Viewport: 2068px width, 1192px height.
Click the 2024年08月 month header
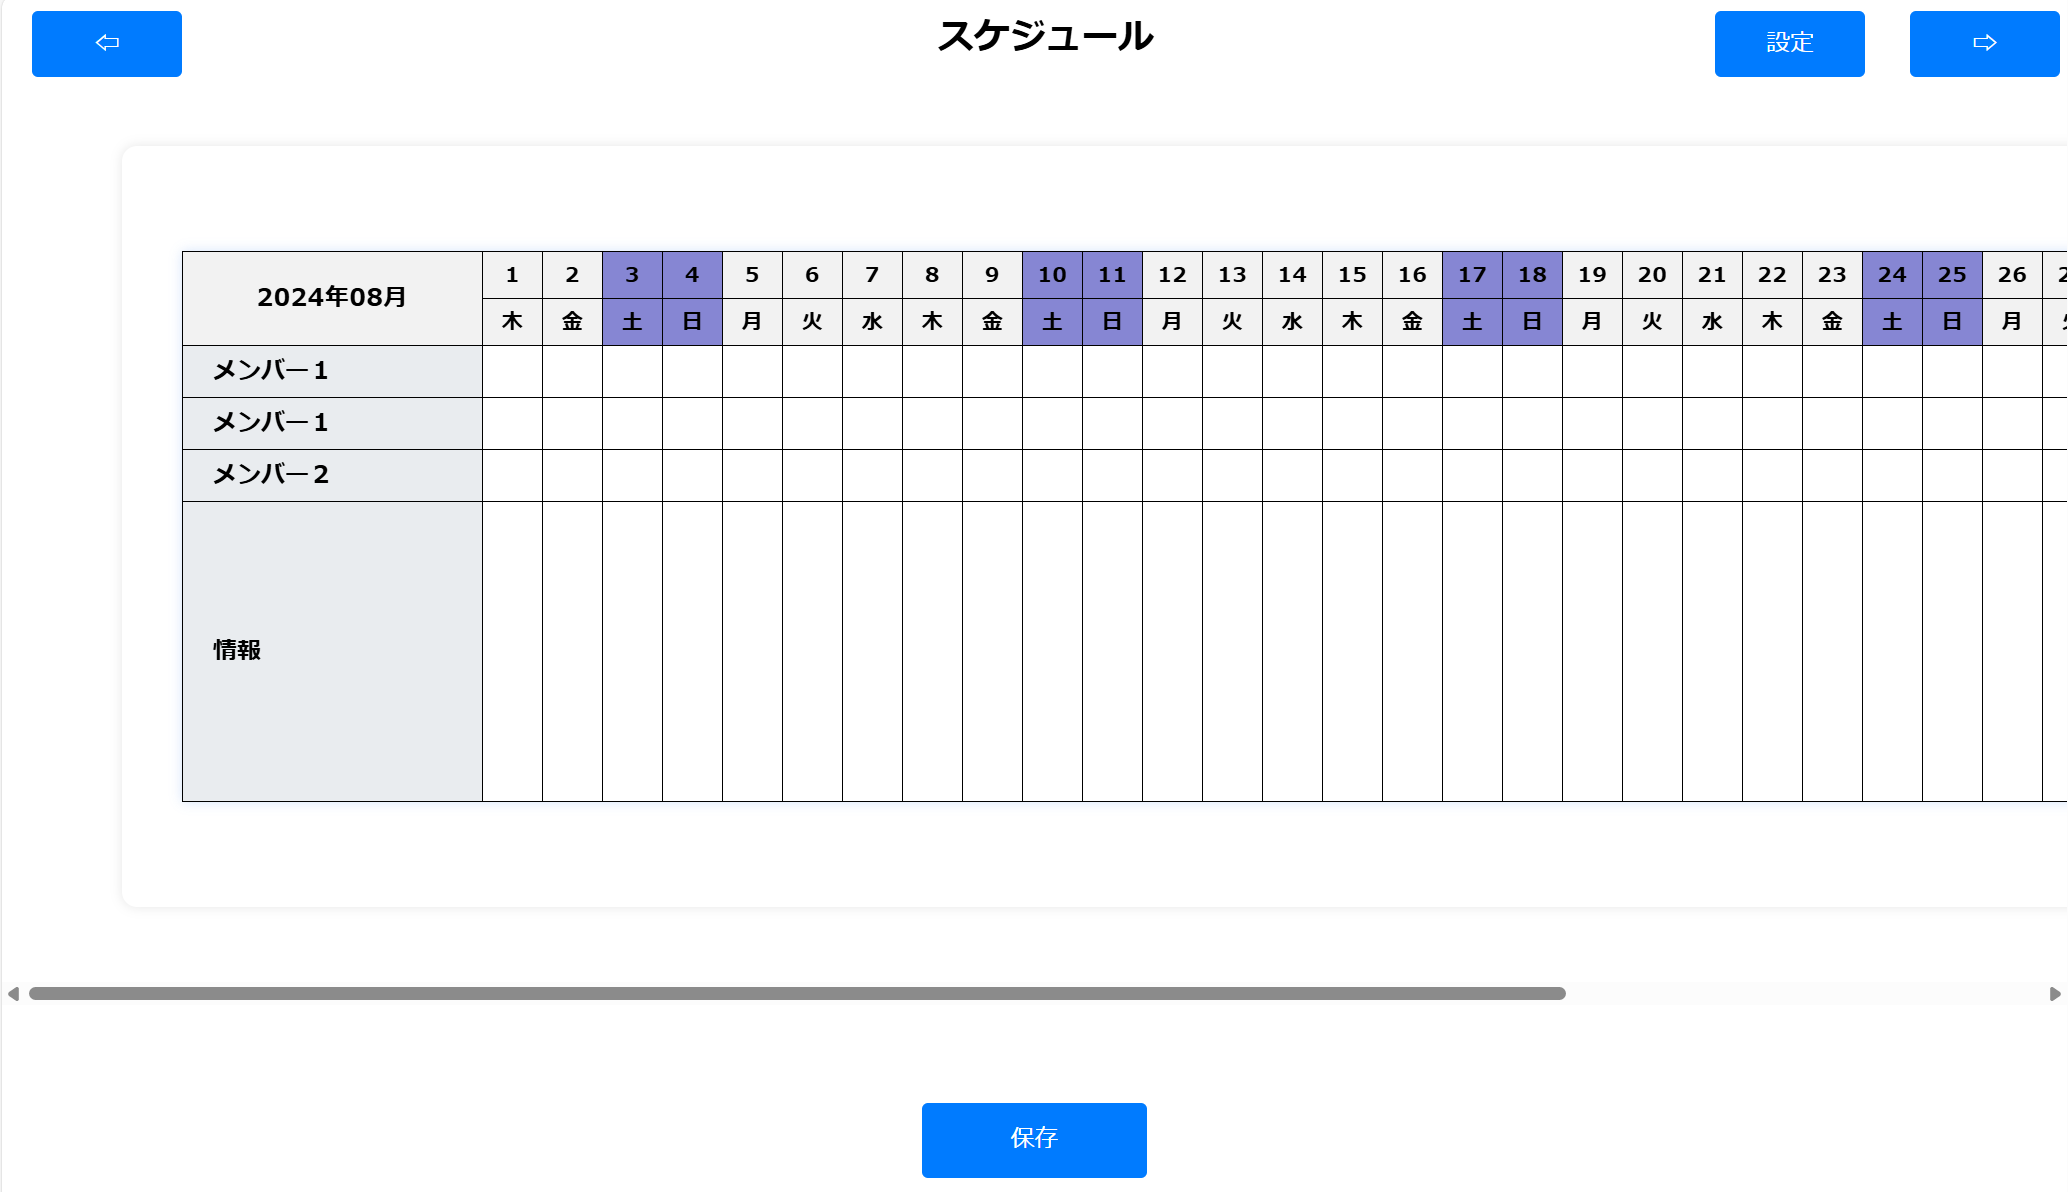(x=331, y=297)
